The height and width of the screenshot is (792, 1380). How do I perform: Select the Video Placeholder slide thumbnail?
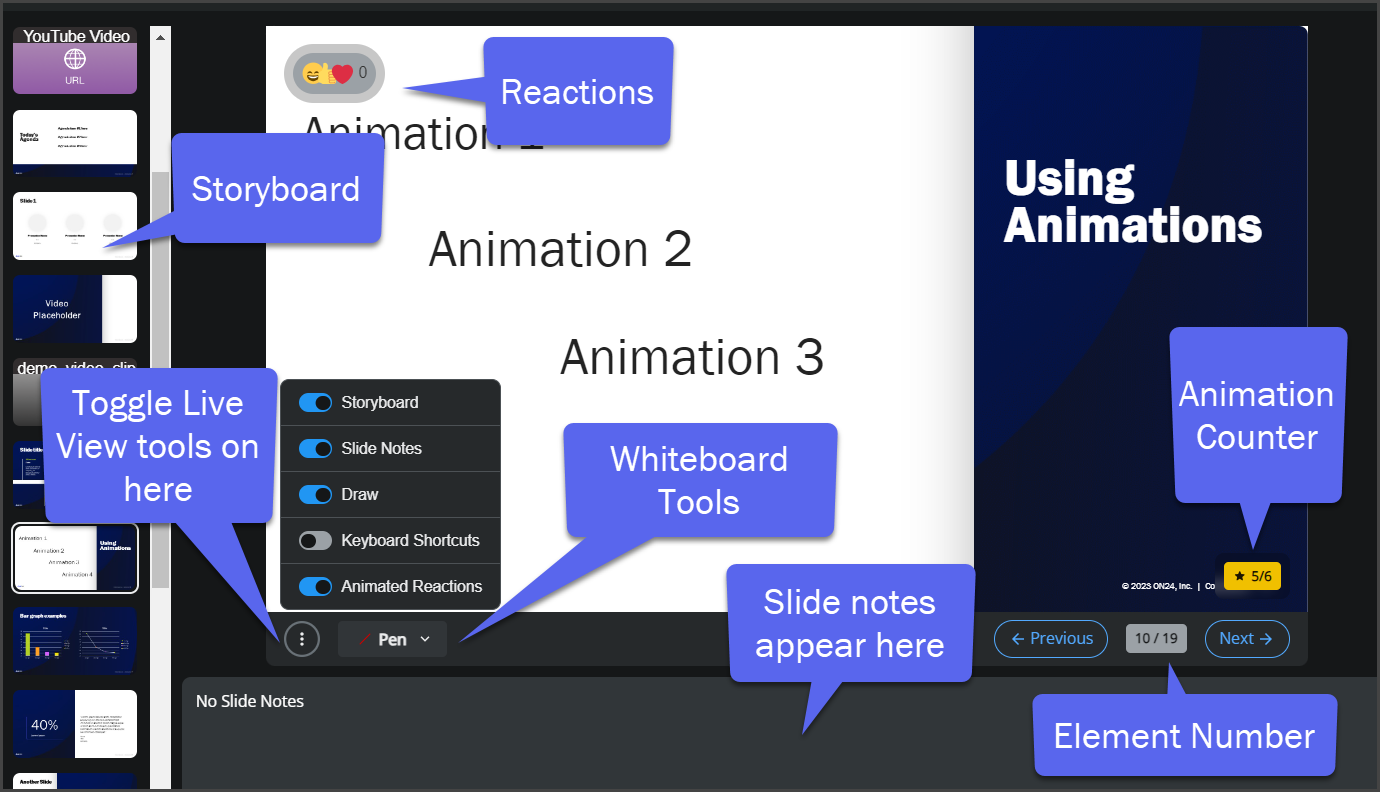[x=75, y=309]
